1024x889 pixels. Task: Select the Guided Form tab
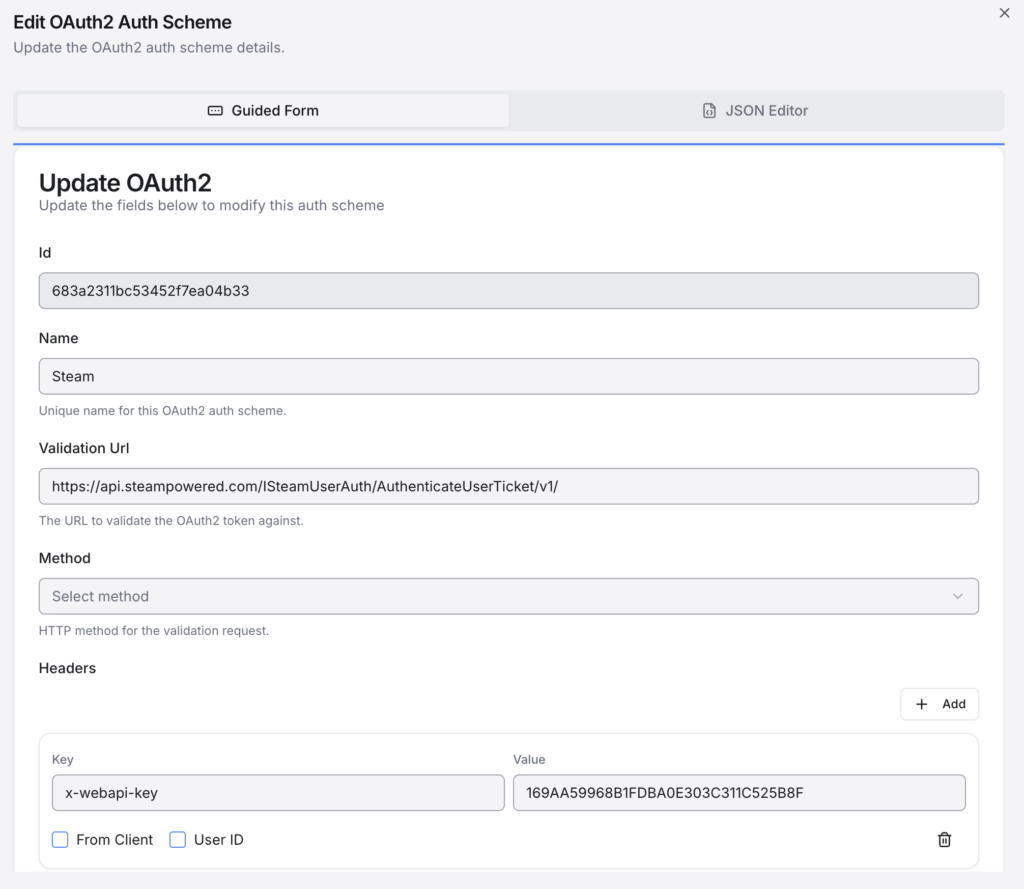coord(263,111)
